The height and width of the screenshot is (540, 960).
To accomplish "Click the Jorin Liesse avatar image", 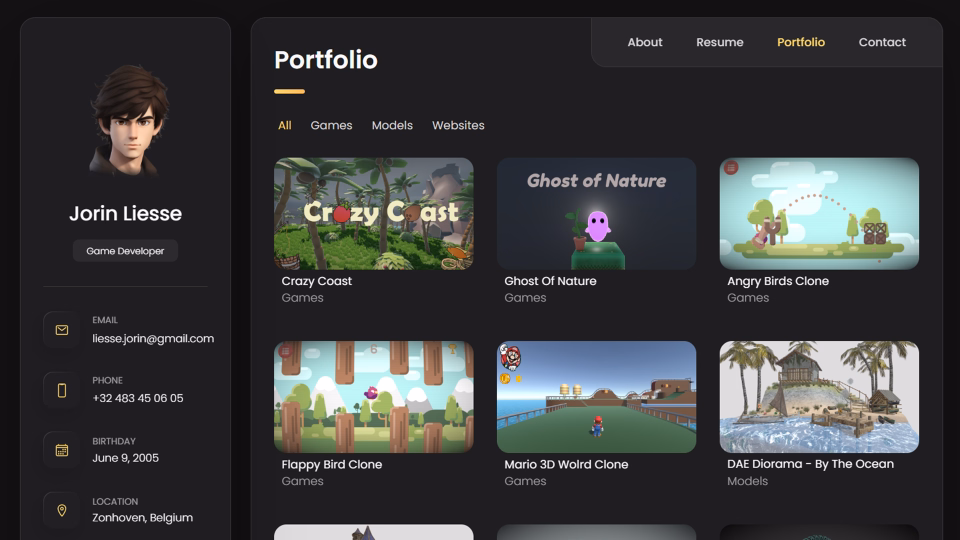I will (x=129, y=121).
